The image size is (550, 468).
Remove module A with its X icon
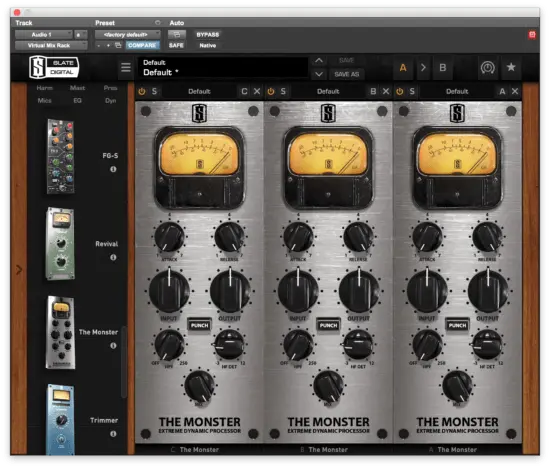[x=515, y=91]
